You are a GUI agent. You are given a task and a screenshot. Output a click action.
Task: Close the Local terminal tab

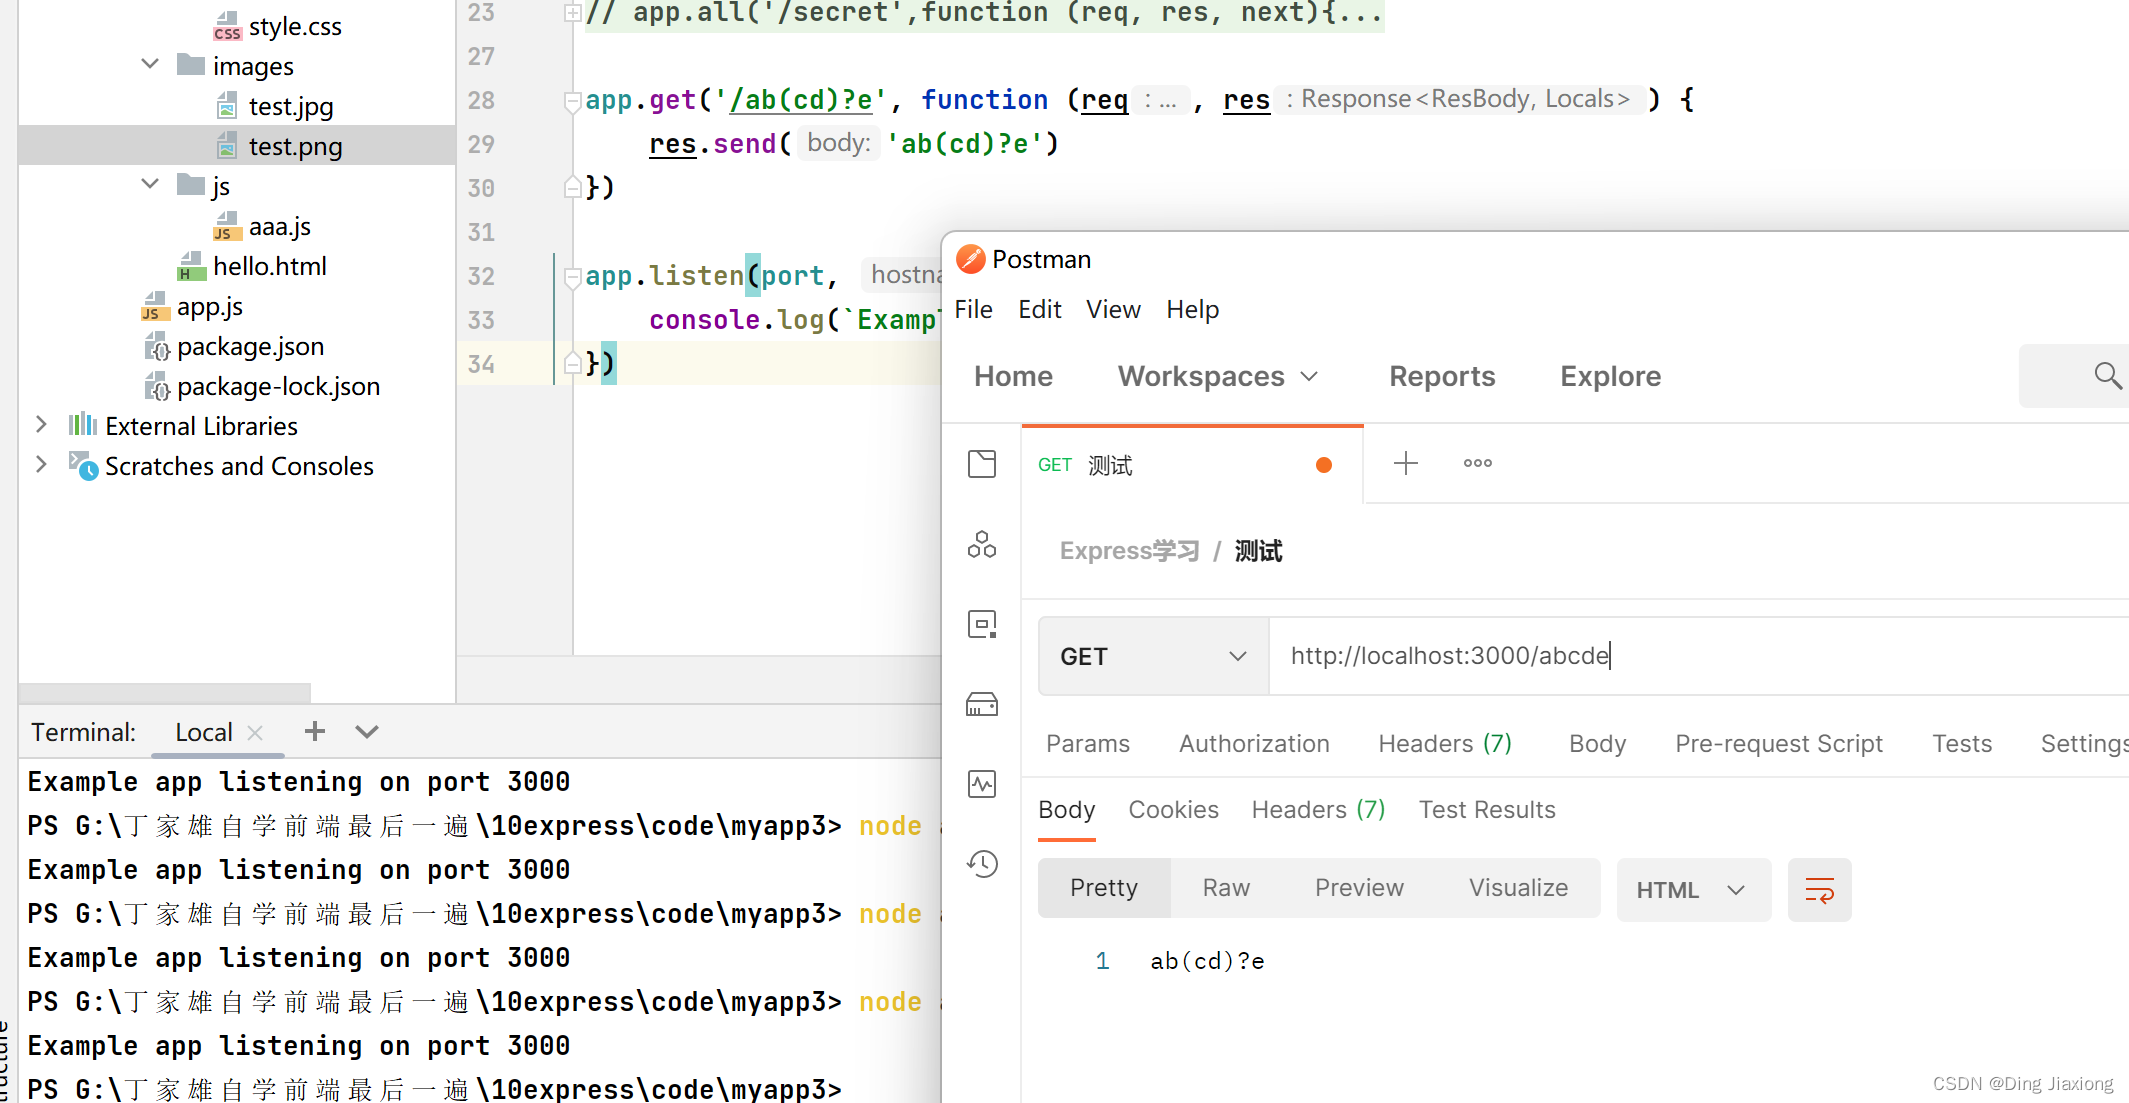pos(255,733)
